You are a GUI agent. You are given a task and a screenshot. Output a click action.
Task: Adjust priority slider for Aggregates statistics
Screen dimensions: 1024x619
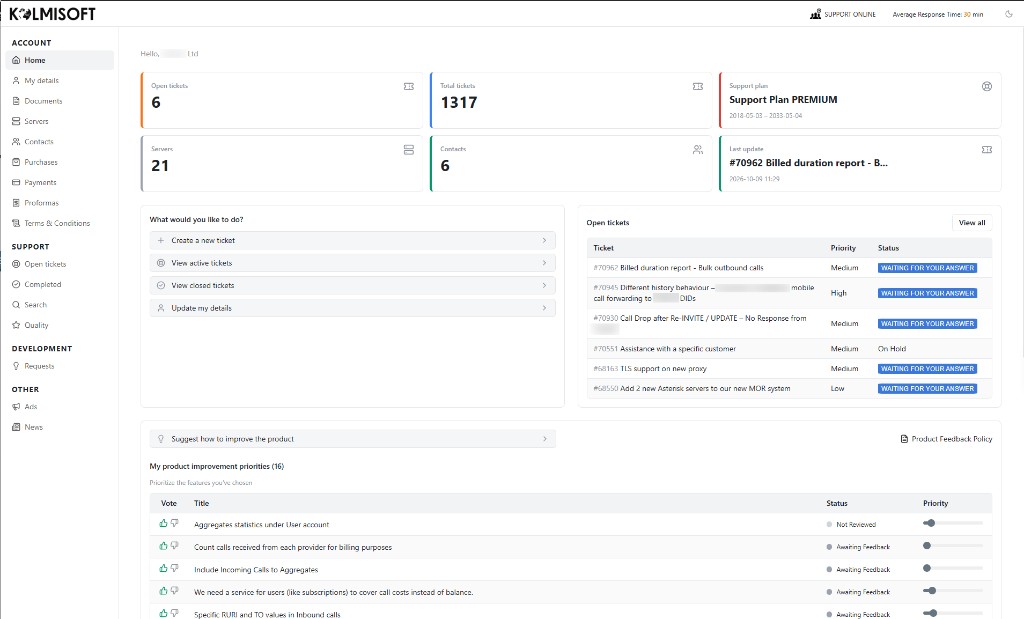[953, 523]
